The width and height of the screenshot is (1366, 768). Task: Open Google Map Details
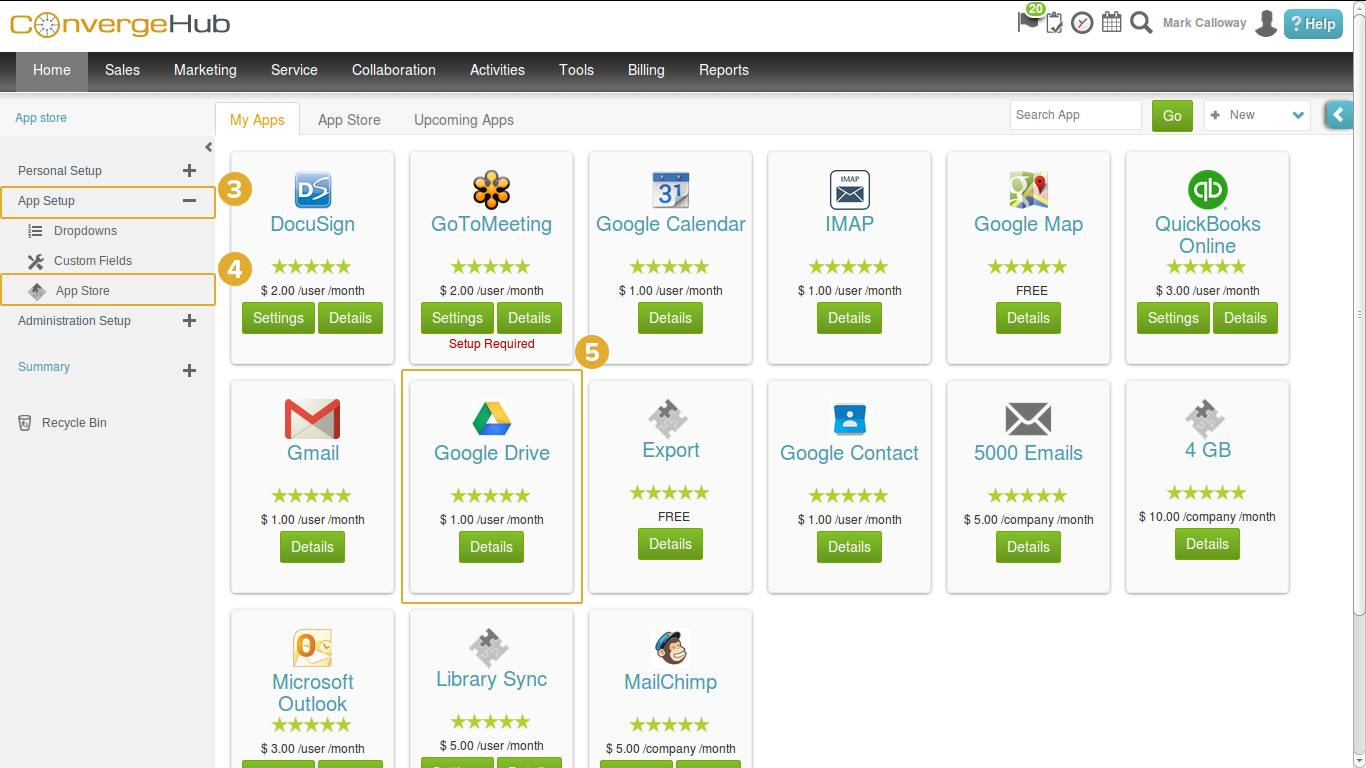(x=1028, y=318)
